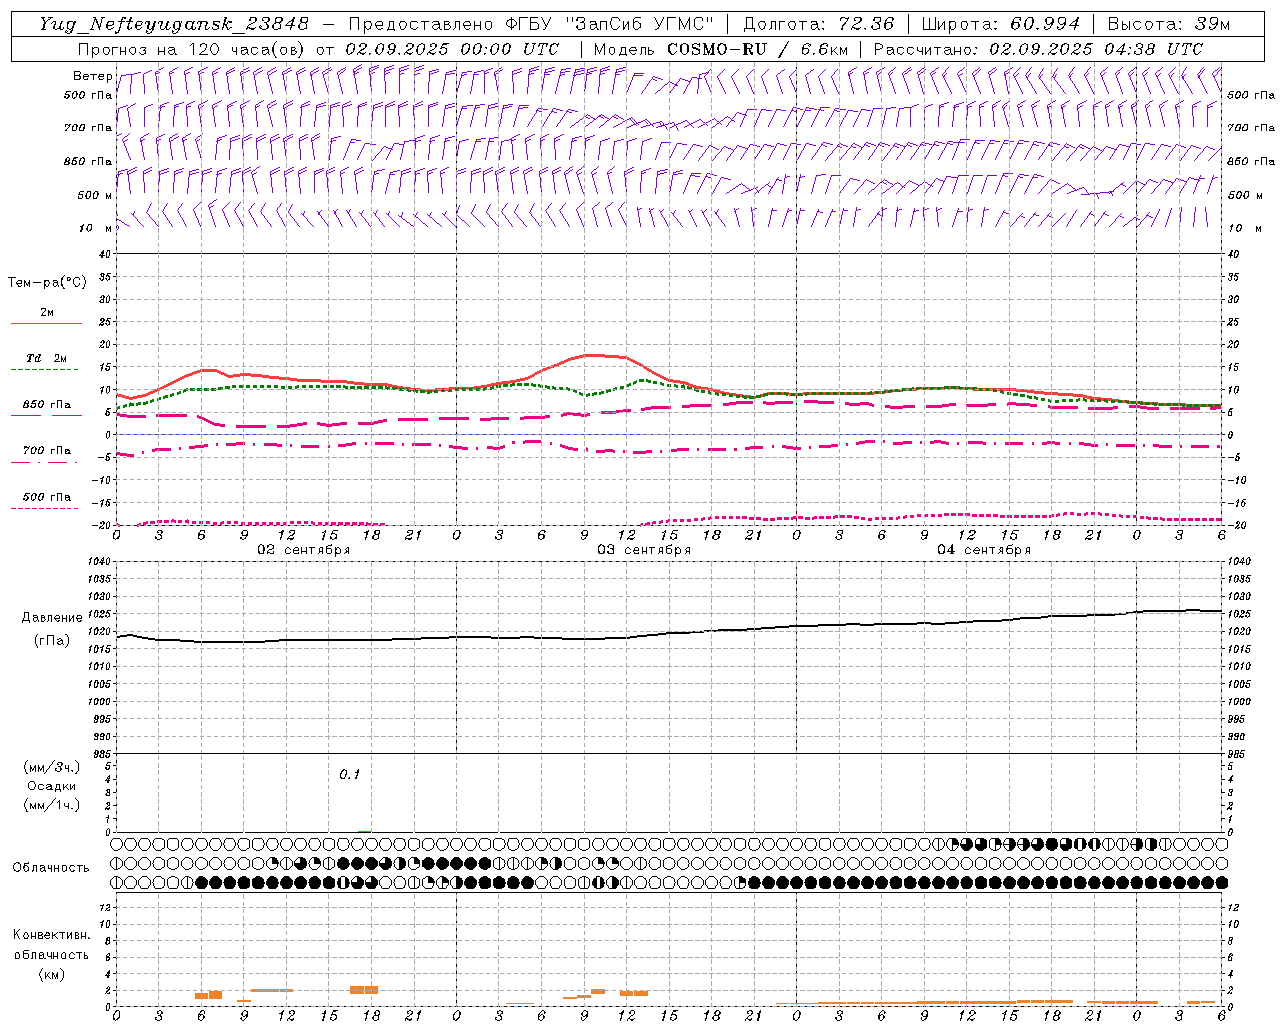Click the 1040 value on left pressure axis
1280x1024 pixels.
(97, 561)
